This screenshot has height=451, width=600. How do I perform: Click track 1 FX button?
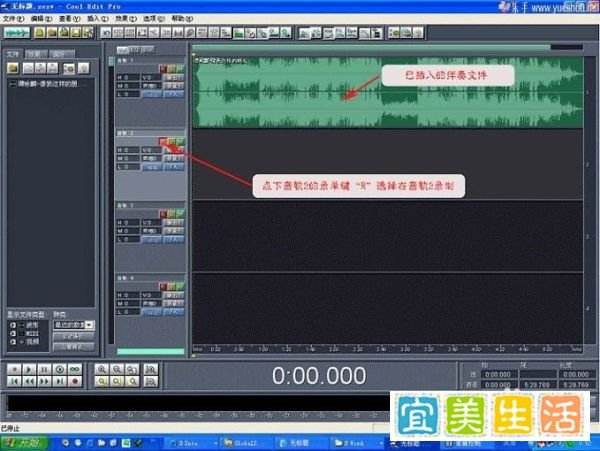pos(174,94)
